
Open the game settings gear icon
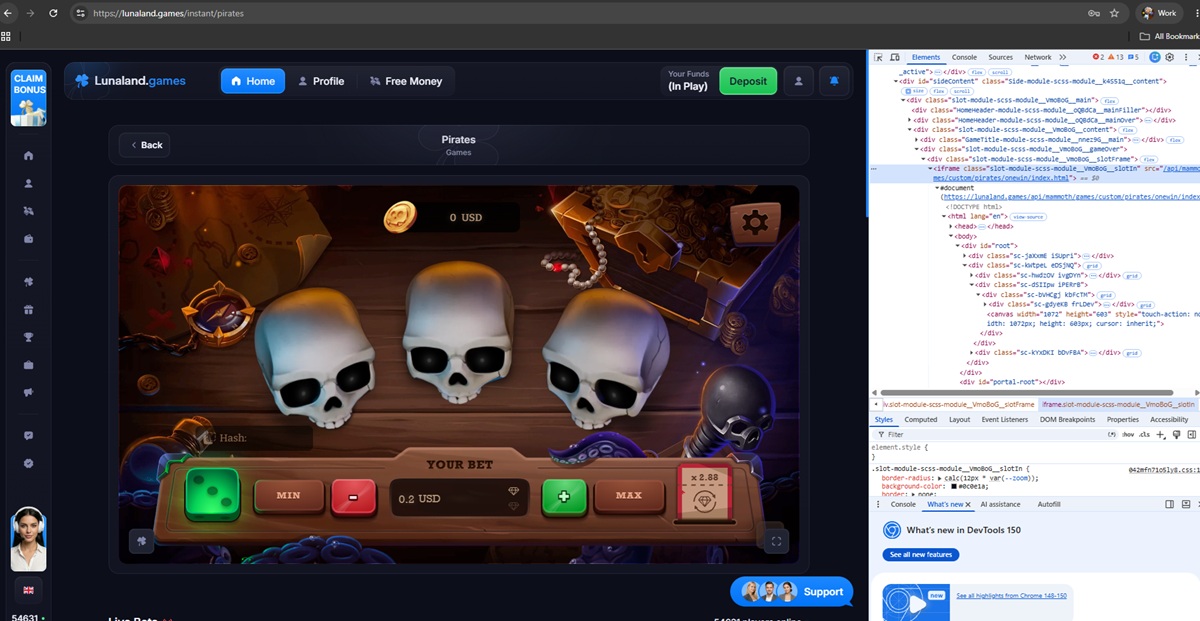(755, 222)
